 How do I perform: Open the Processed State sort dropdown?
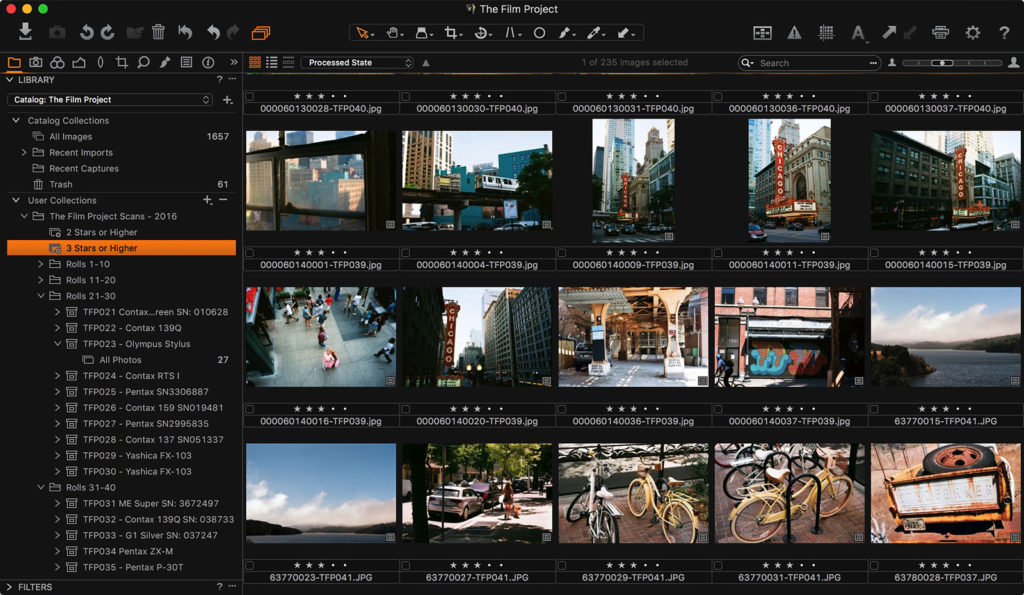coord(357,62)
